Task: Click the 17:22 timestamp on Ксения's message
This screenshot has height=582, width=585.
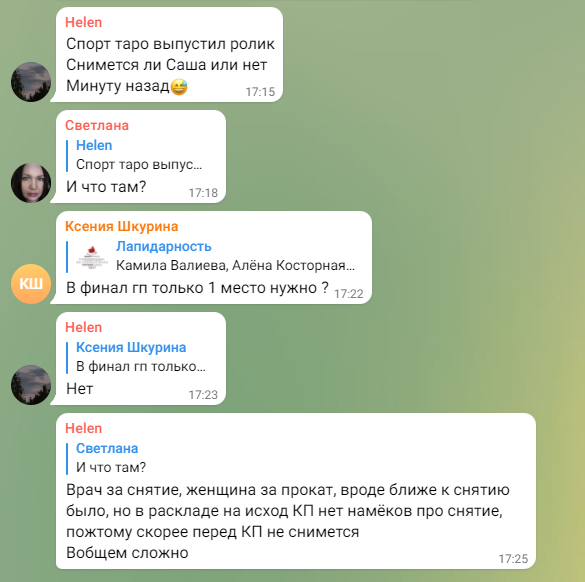Action: (x=348, y=294)
